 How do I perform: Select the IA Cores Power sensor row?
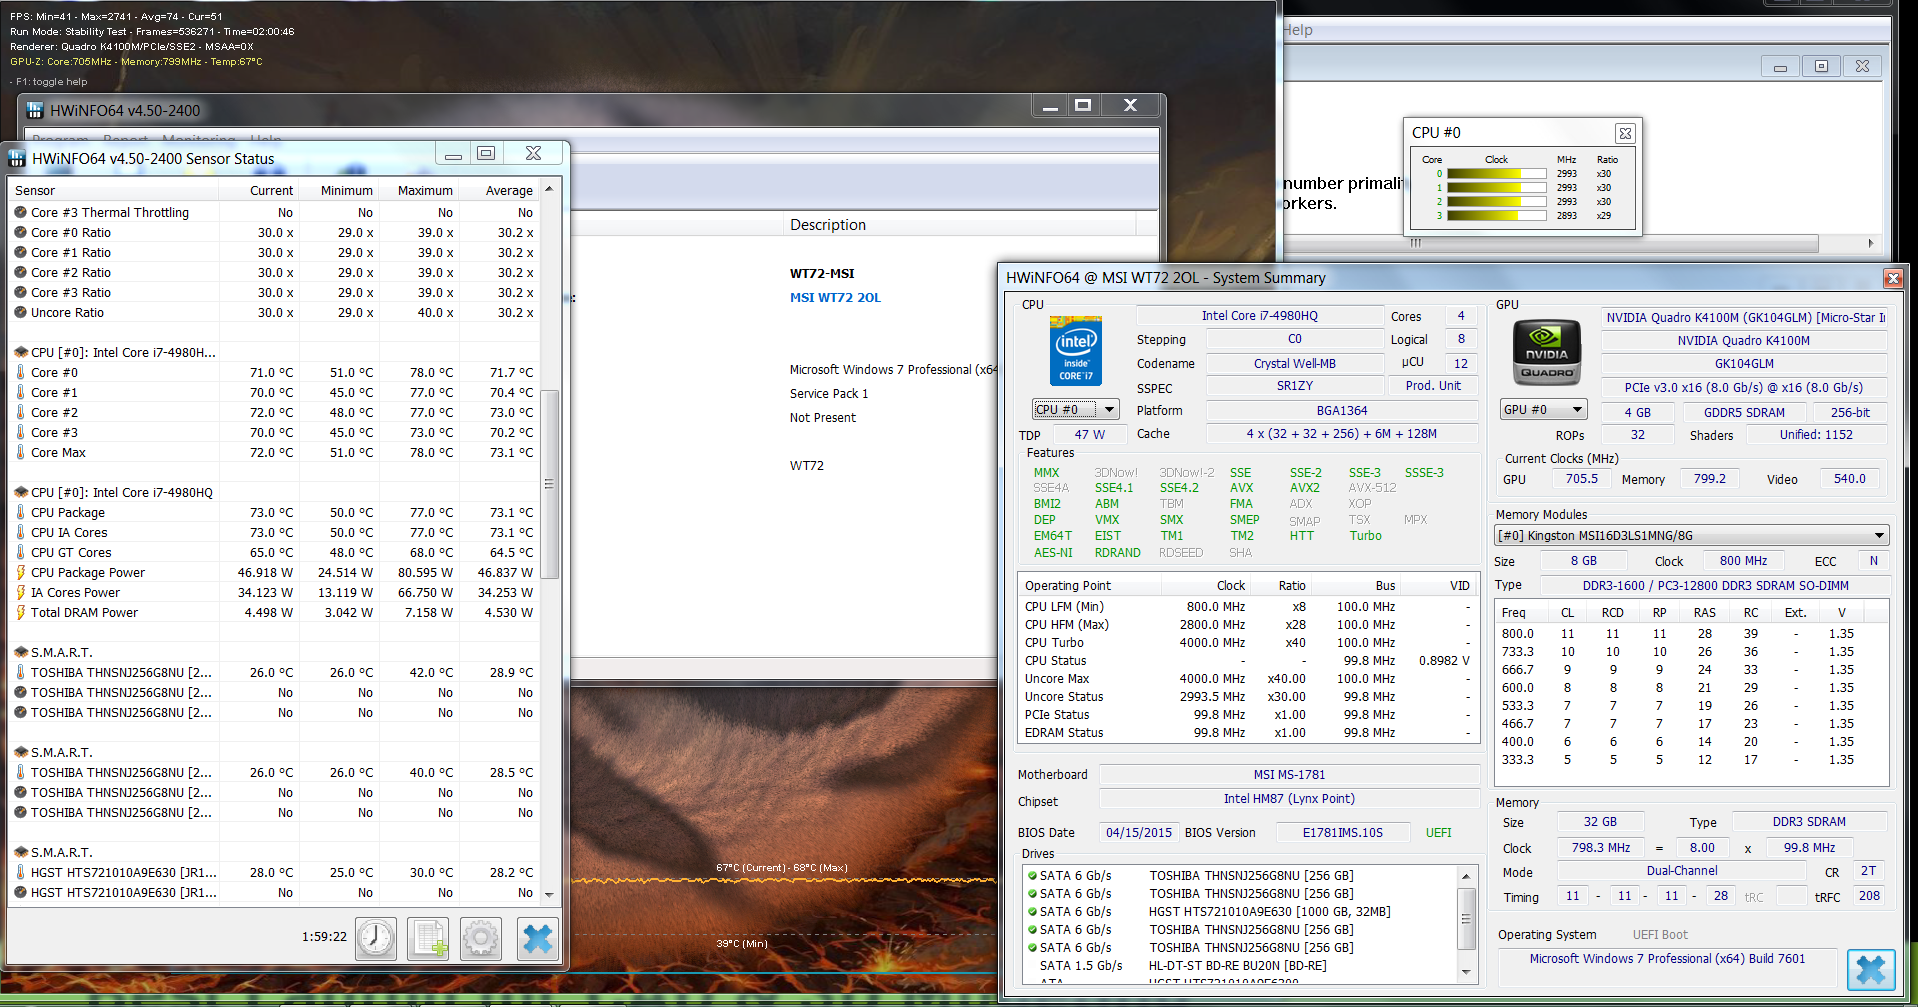coord(274,592)
